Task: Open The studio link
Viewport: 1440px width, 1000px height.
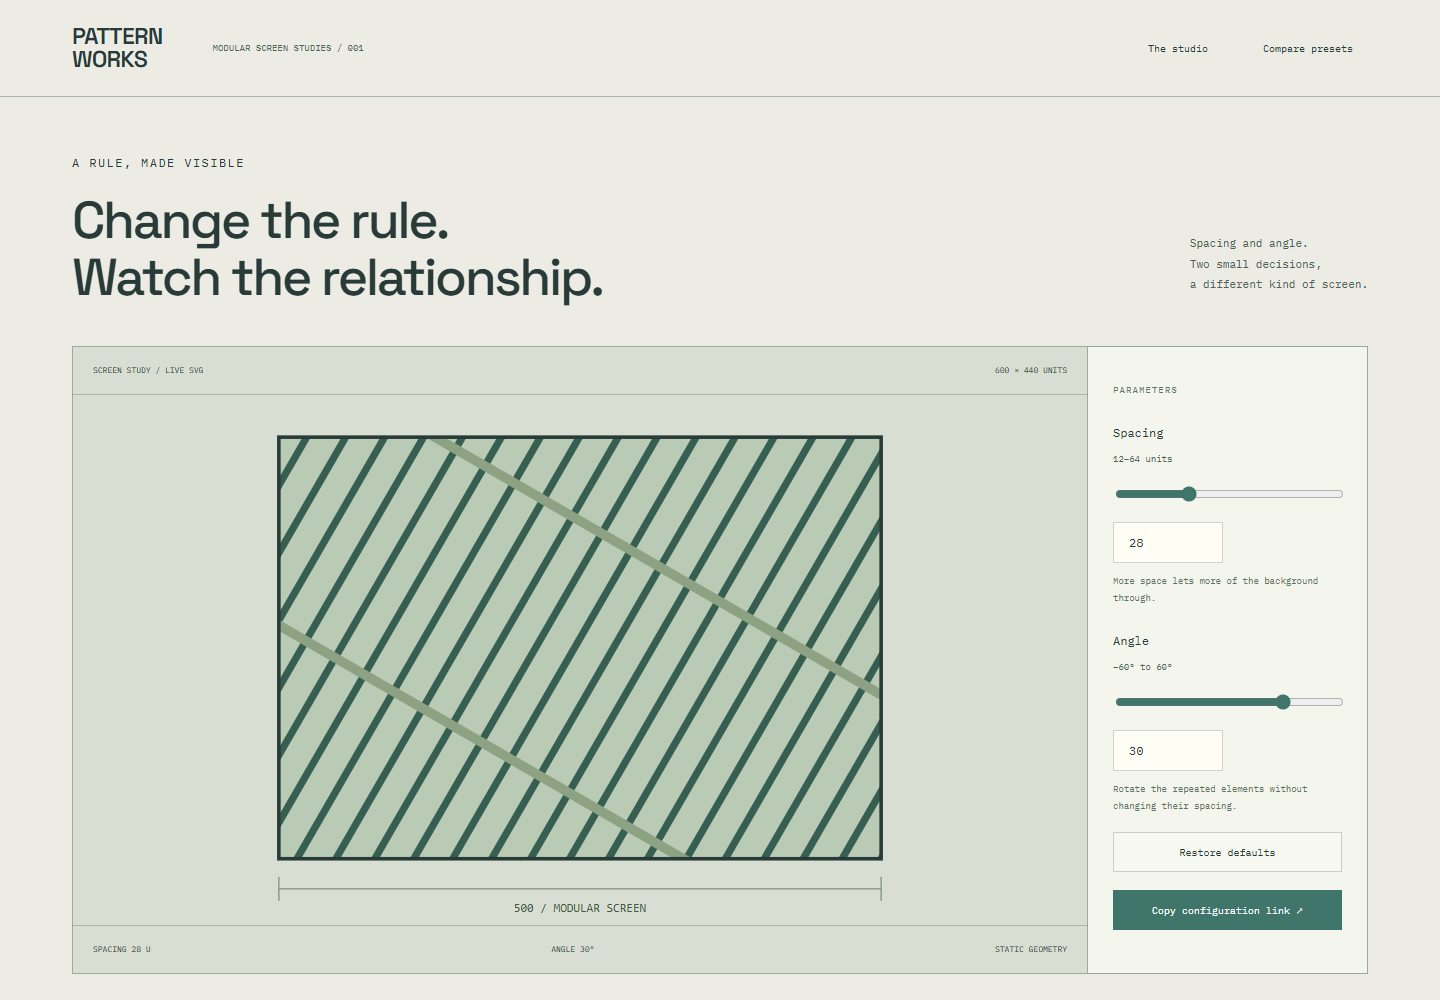Action: (1177, 48)
